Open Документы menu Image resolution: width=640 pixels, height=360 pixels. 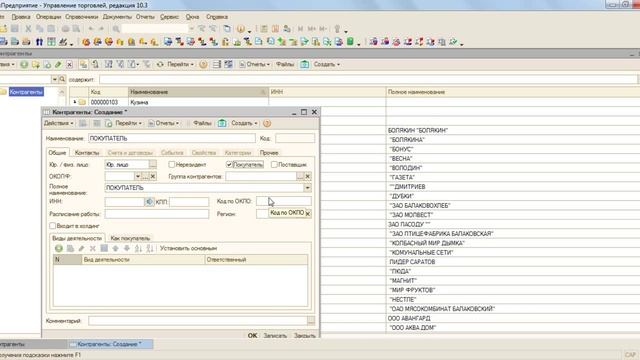pos(117,17)
